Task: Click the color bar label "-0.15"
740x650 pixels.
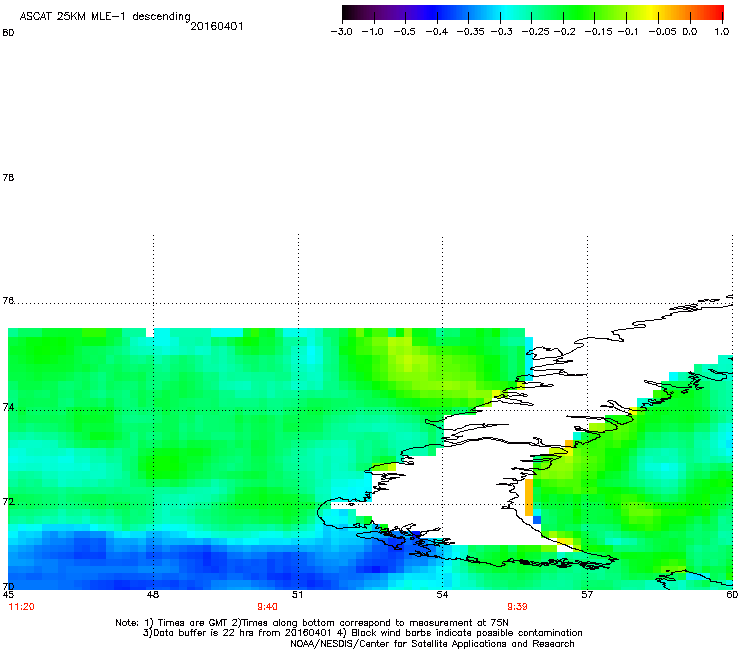Action: (x=598, y=32)
